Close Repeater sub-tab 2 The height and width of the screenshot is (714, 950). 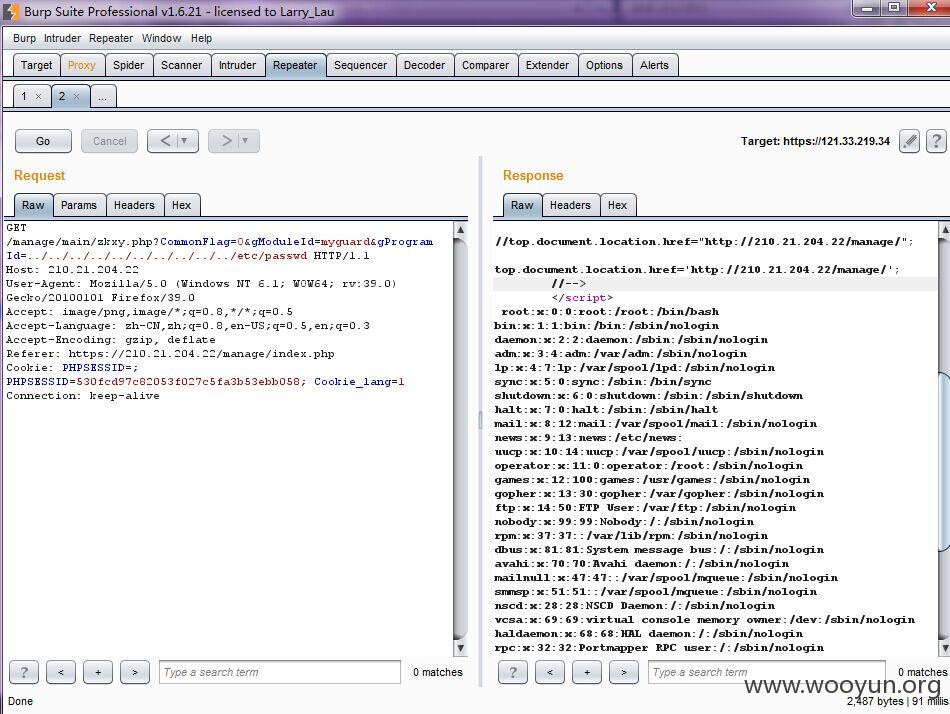76,96
